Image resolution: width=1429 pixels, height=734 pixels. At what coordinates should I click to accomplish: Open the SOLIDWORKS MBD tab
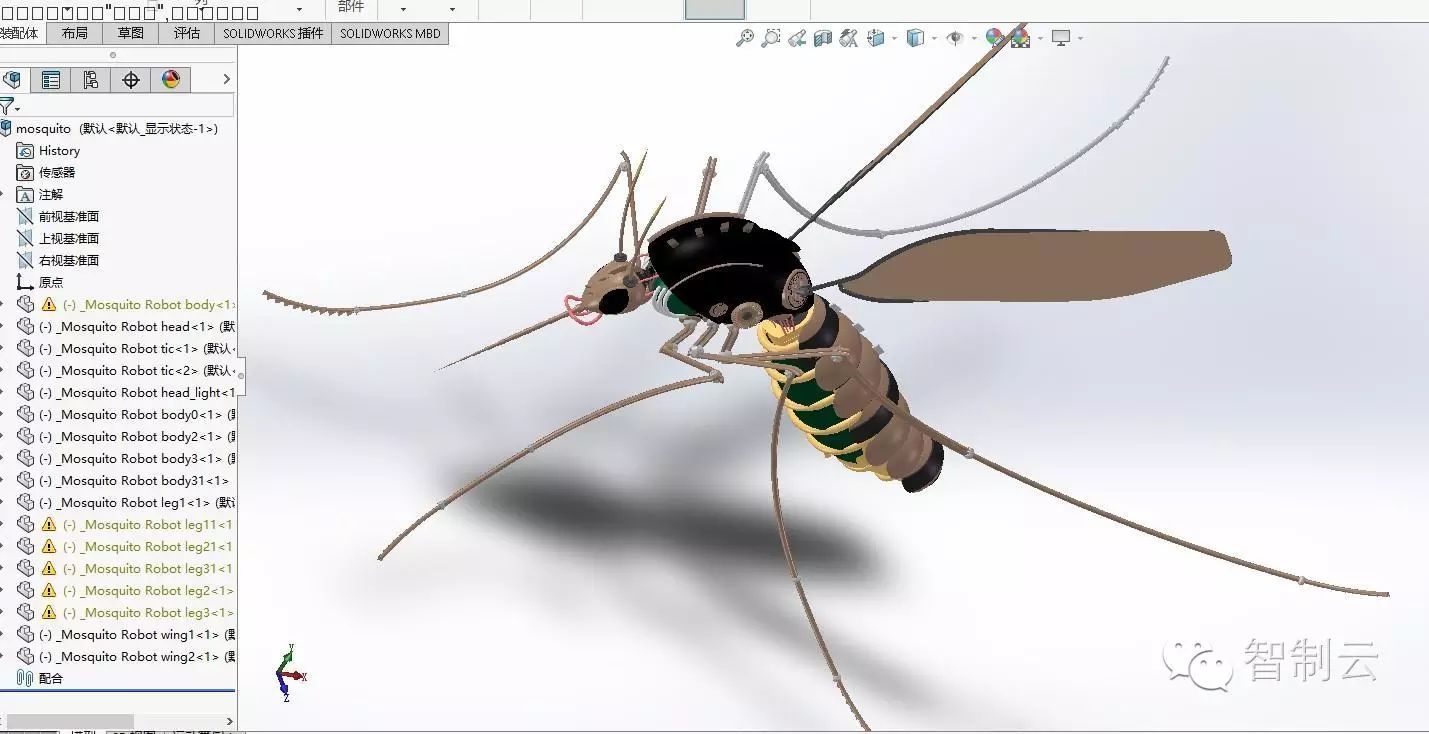[x=390, y=33]
